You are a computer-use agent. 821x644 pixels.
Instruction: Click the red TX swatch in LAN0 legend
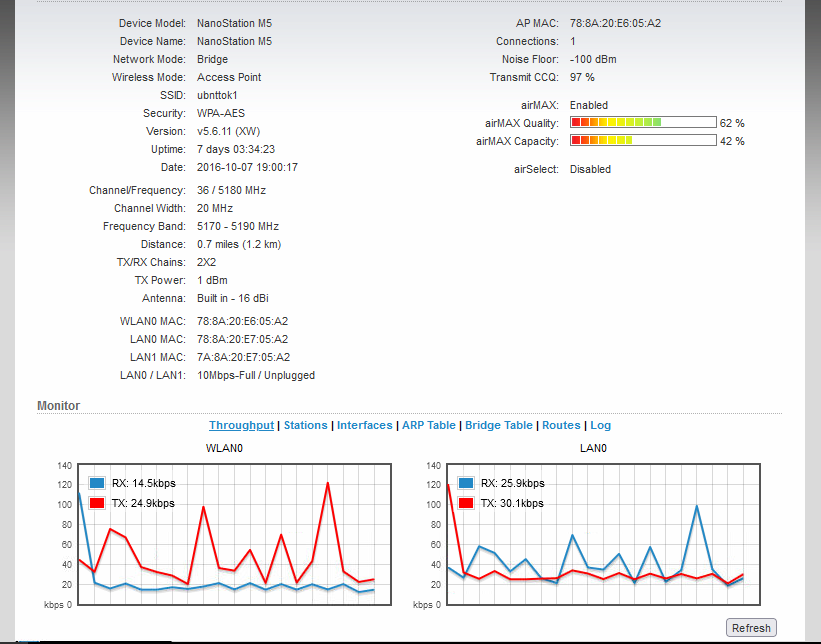(x=465, y=503)
